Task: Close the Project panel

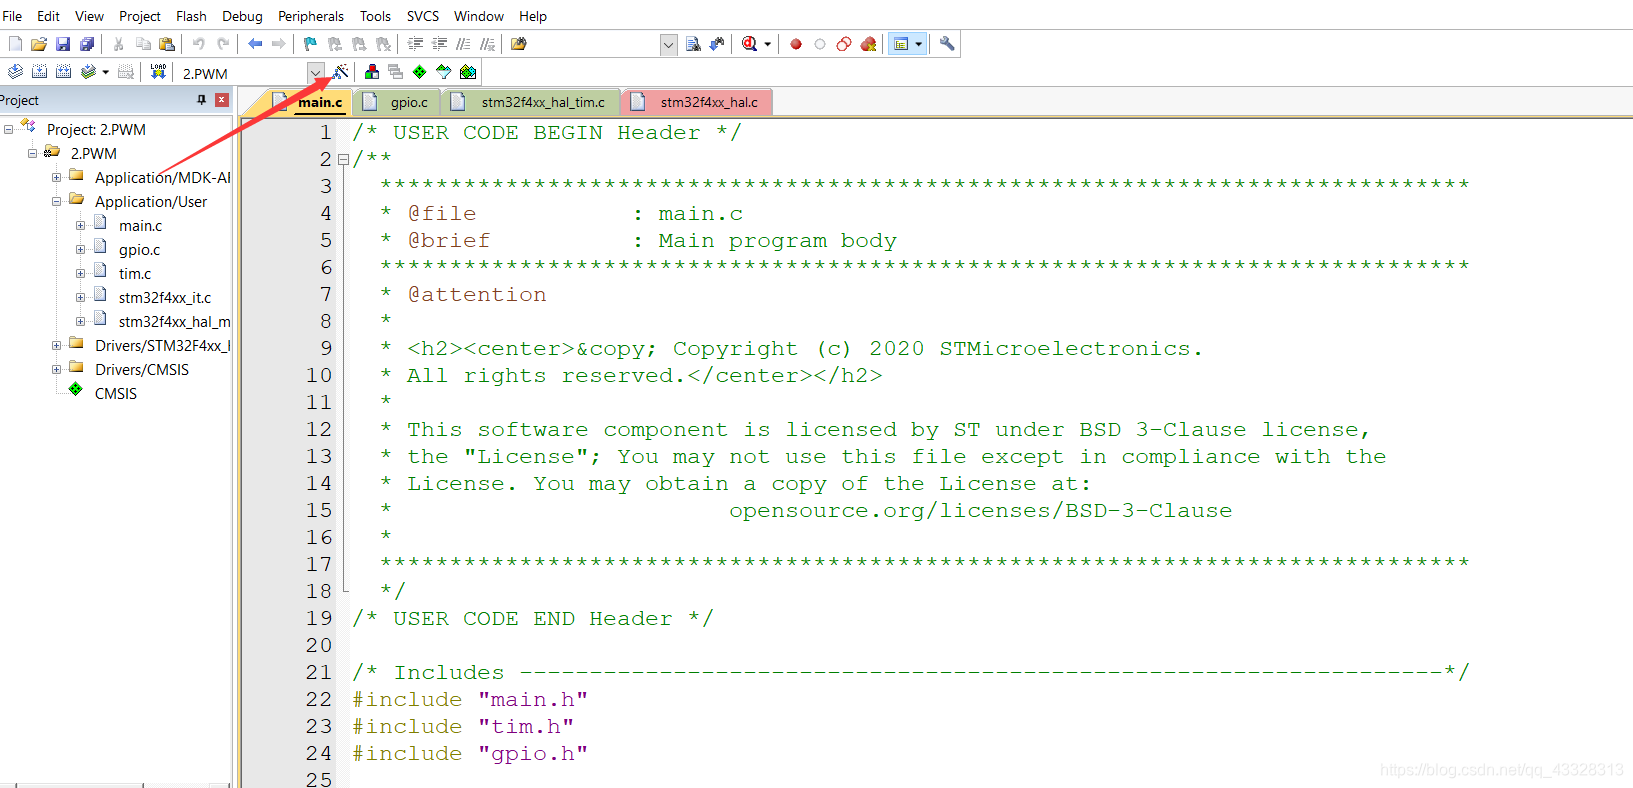Action: (x=222, y=100)
